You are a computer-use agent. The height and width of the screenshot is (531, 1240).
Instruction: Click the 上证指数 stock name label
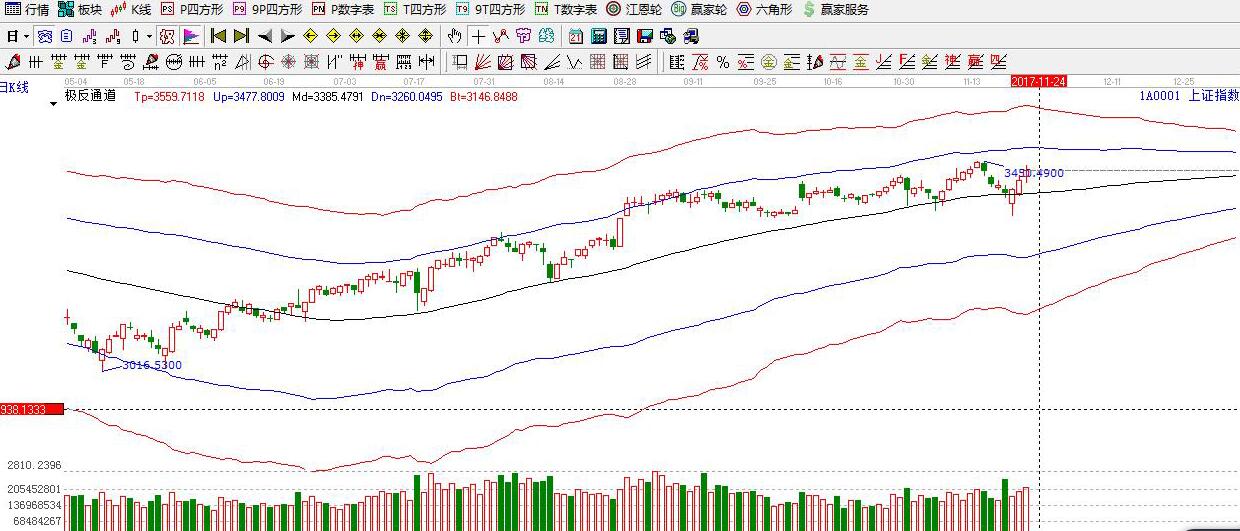[1212, 96]
